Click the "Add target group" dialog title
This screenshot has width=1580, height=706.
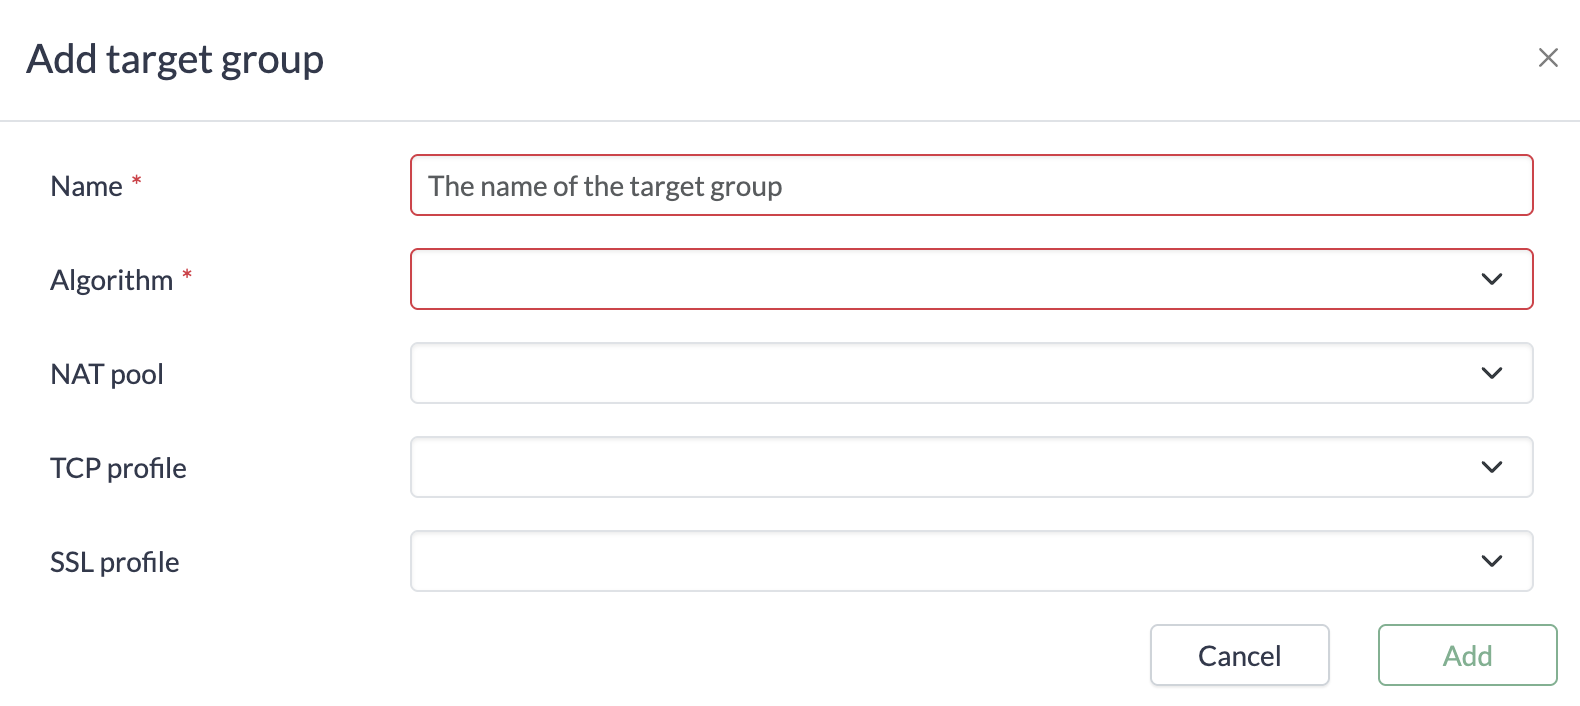(175, 59)
